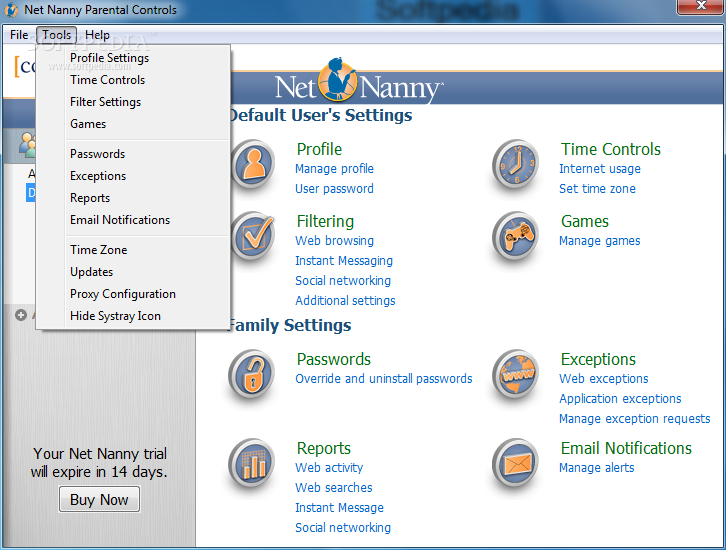Open the Manage alerts link
The image size is (726, 550).
[597, 468]
